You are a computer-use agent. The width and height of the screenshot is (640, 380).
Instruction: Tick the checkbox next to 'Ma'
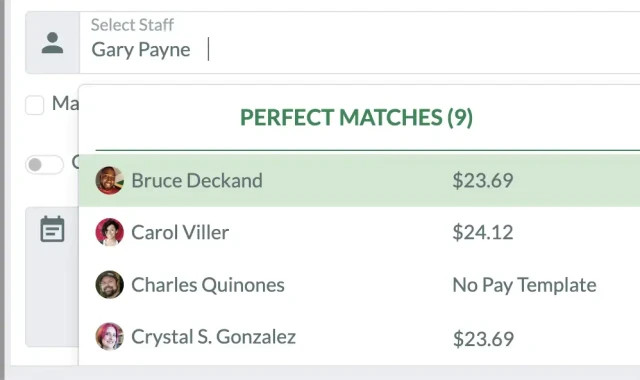[35, 105]
